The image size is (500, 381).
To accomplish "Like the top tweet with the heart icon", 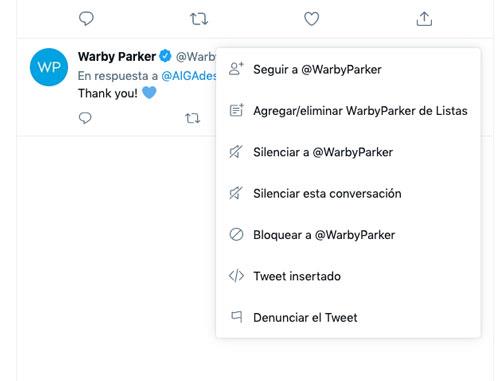I will [312, 19].
